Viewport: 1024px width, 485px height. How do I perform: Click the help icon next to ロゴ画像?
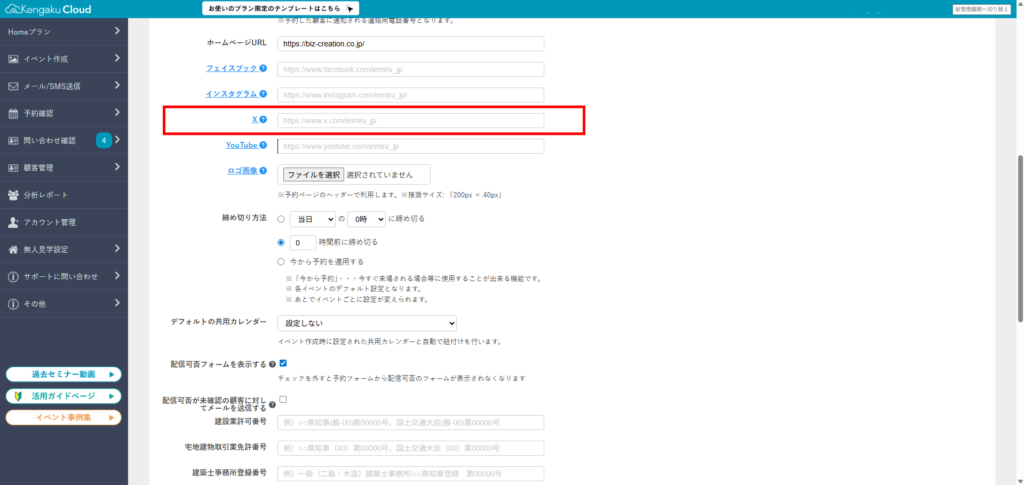click(263, 171)
